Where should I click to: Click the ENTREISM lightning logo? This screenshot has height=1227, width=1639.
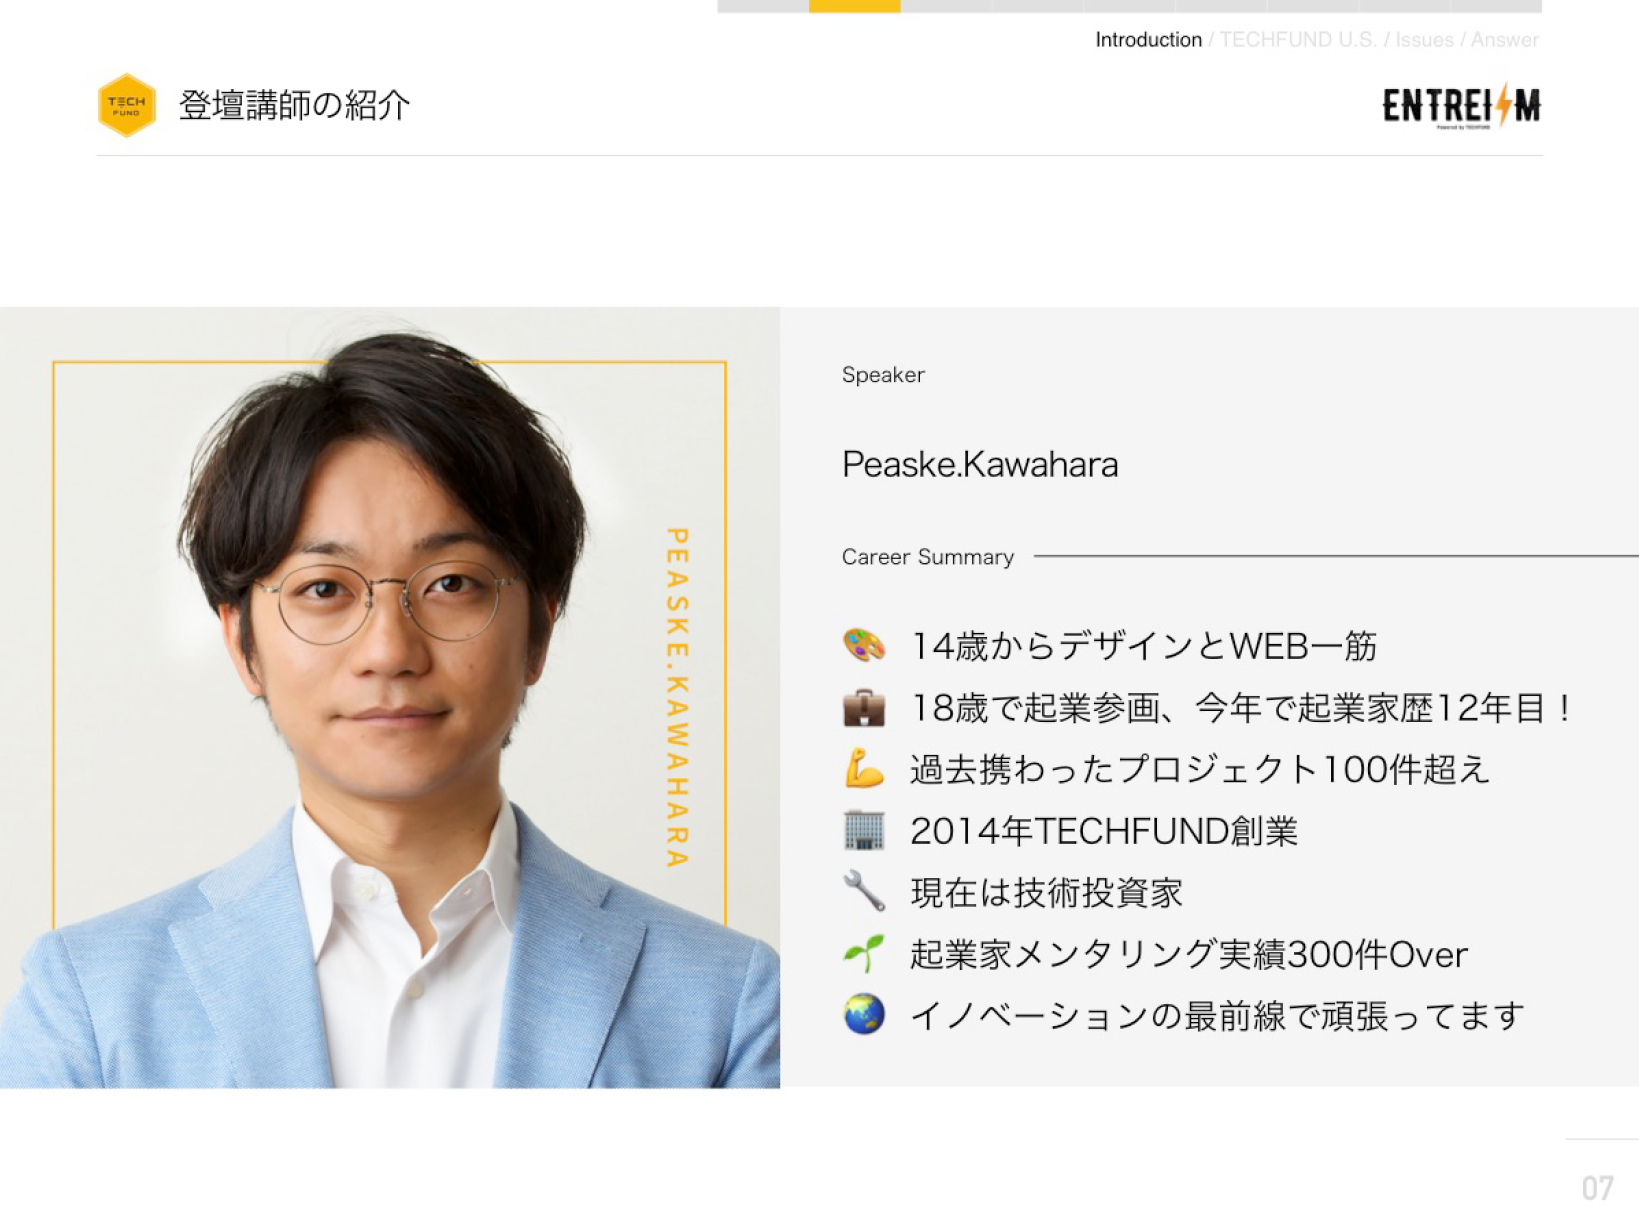pos(1461,107)
